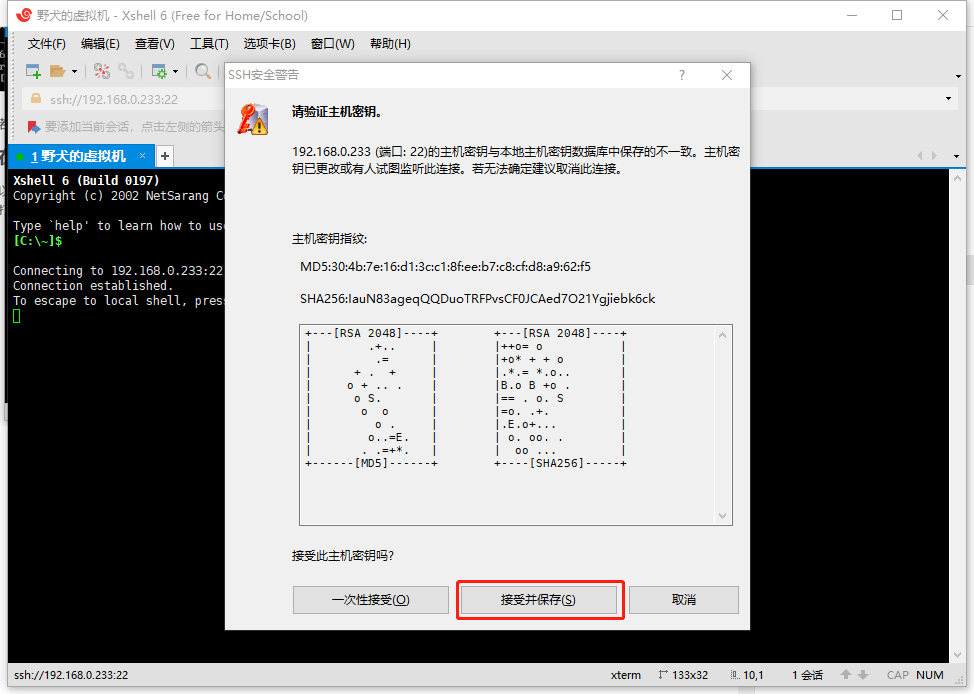The height and width of the screenshot is (694, 974).
Task: Open the 工具(T) menu
Action: coord(209,43)
